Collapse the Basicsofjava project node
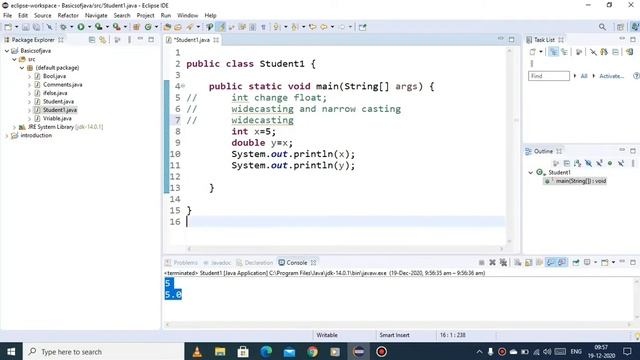Image resolution: width=640 pixels, height=360 pixels. 7,51
